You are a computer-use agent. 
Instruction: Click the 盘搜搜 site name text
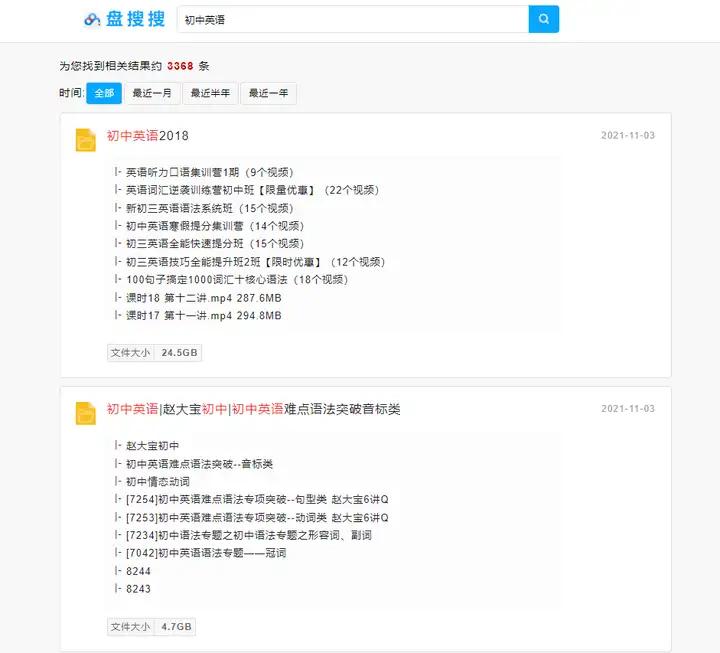click(135, 19)
